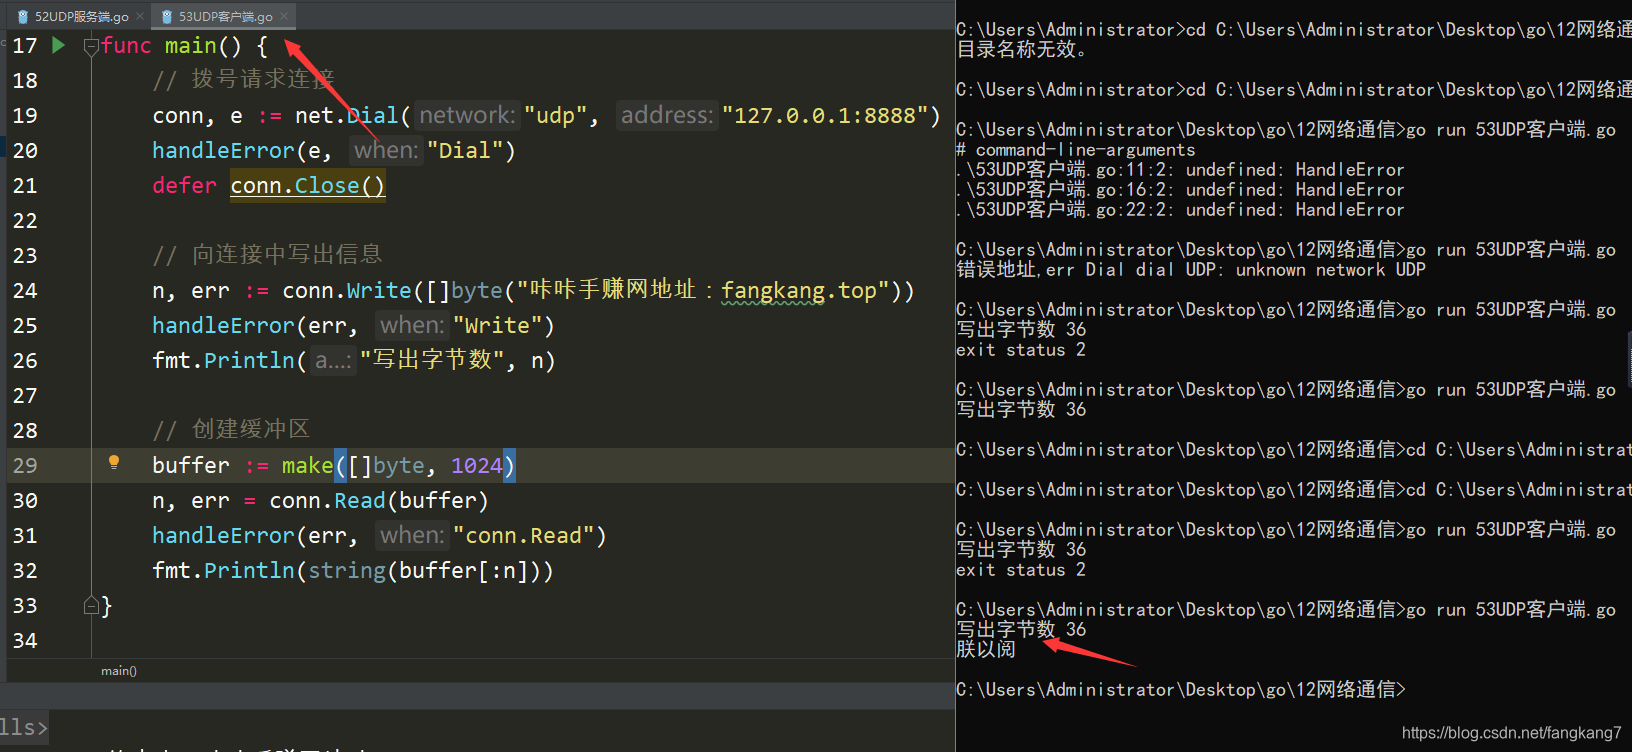Click the "Dial" string on line 20

click(x=464, y=150)
